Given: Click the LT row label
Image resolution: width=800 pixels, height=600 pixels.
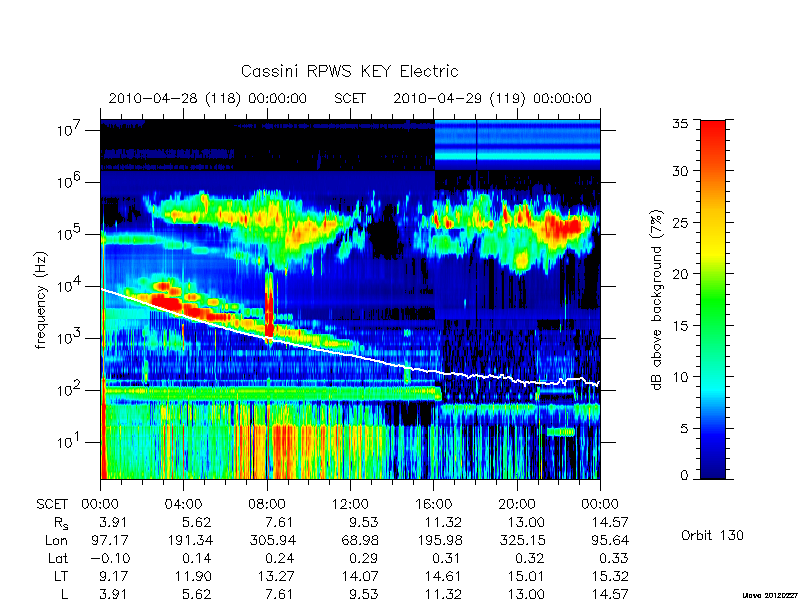Looking at the screenshot, I should point(61,576).
